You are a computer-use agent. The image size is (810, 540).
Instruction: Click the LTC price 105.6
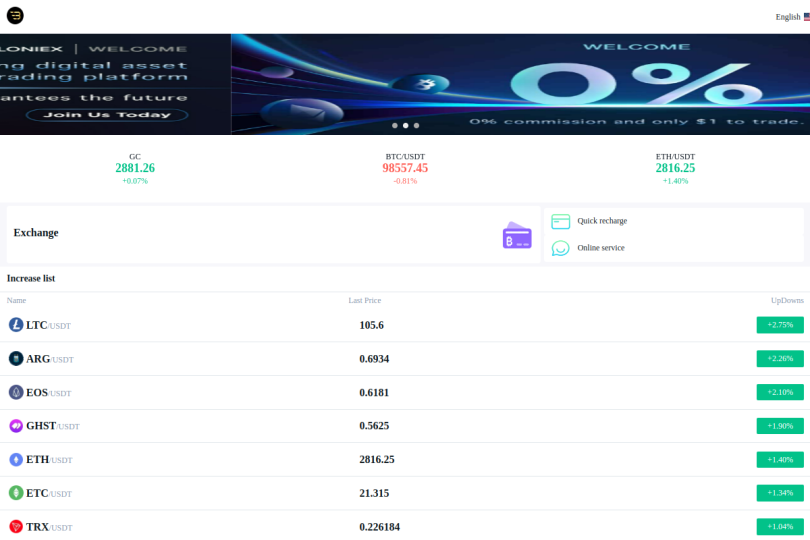tap(371, 325)
